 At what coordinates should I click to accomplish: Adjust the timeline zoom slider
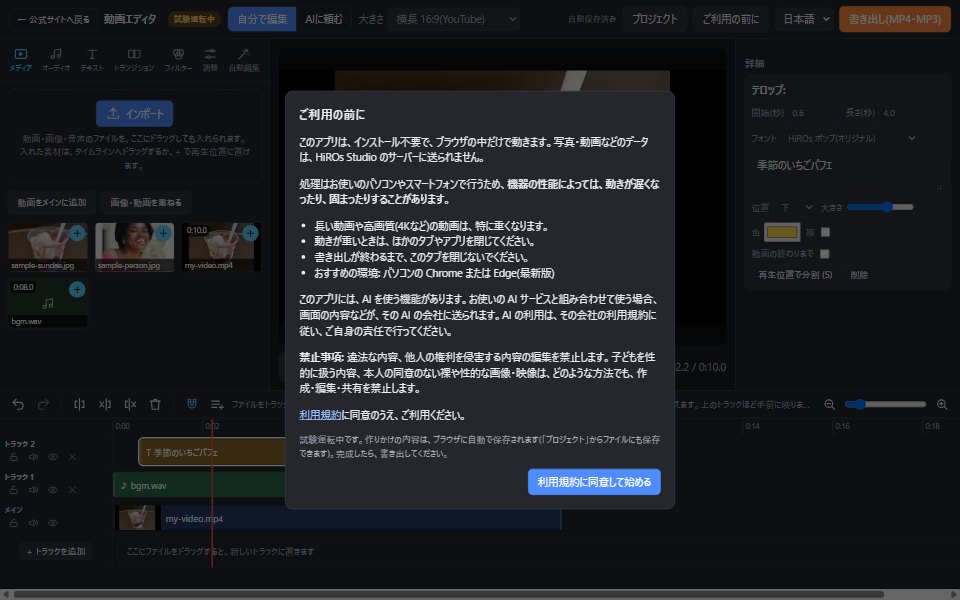[885, 405]
